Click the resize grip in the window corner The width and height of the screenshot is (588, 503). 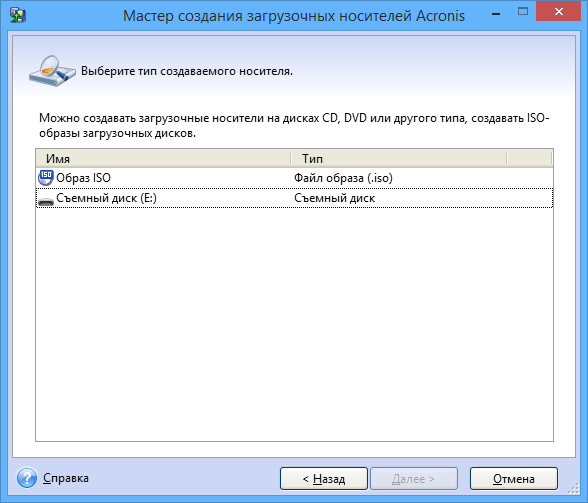point(574,488)
